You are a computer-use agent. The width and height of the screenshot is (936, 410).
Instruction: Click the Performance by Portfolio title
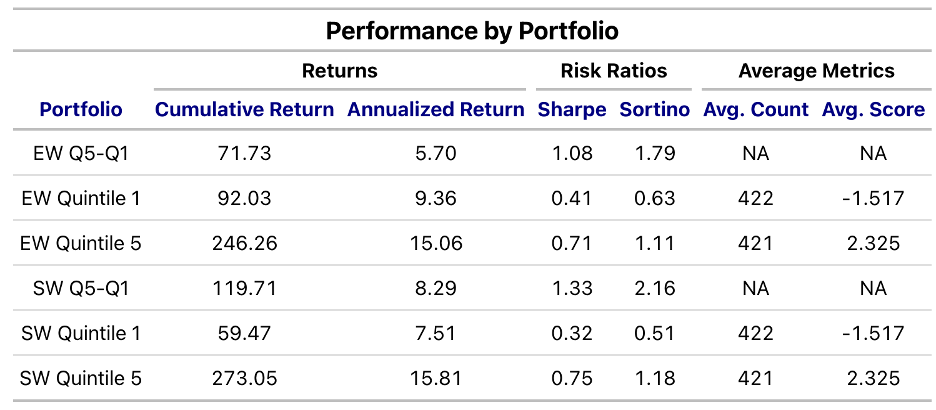pyautogui.click(x=472, y=31)
